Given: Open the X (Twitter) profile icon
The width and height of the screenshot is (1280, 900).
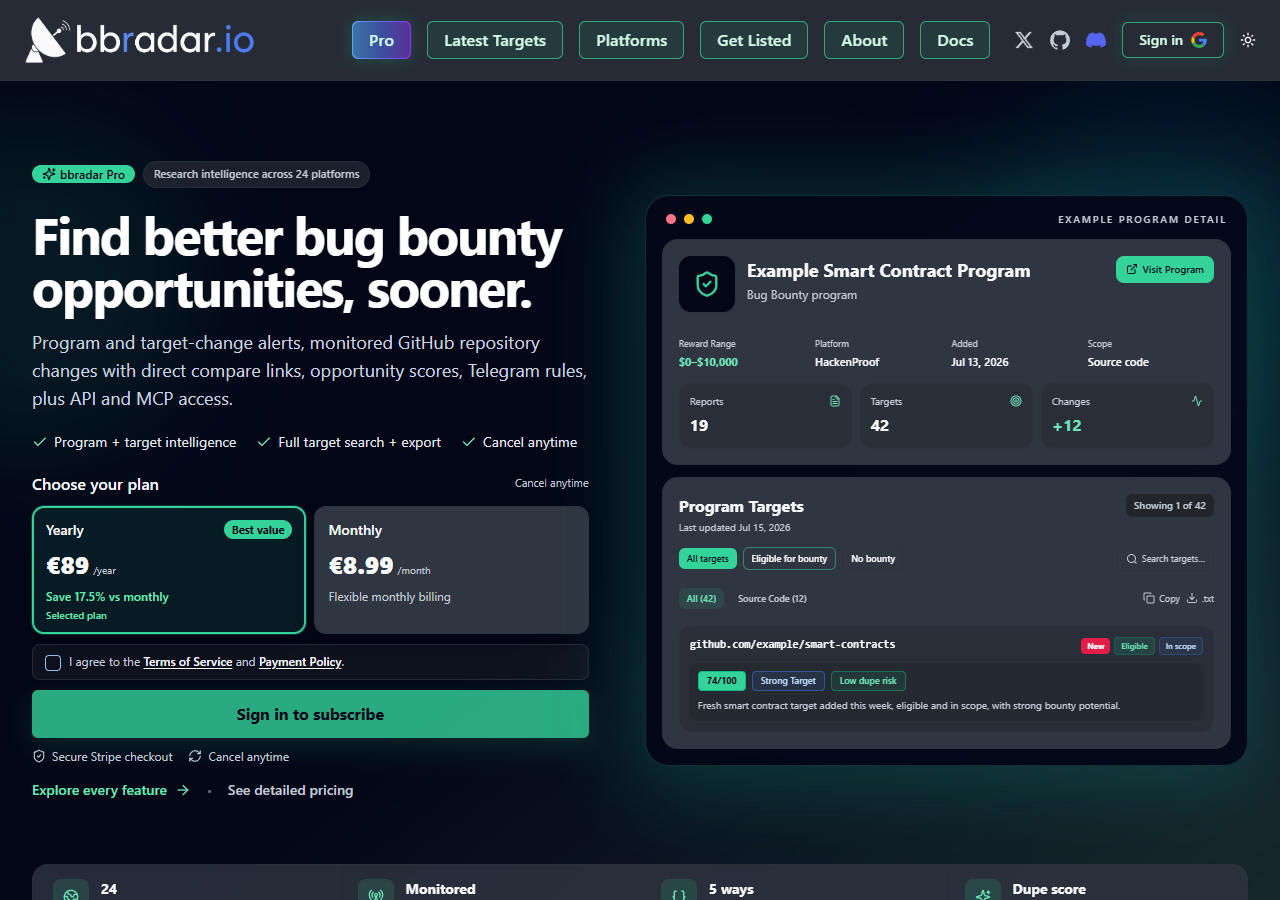Looking at the screenshot, I should (x=1024, y=40).
